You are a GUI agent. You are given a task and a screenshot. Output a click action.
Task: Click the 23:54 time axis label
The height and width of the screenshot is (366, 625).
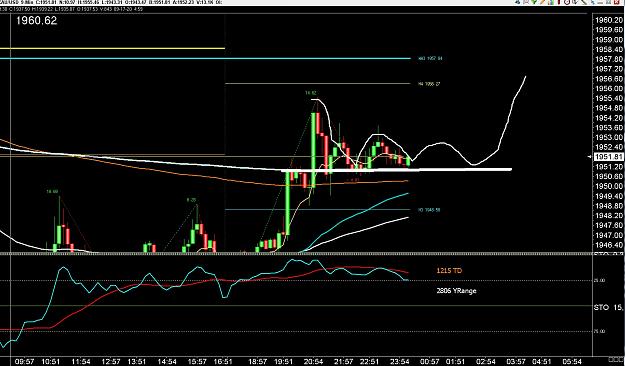pos(399,361)
